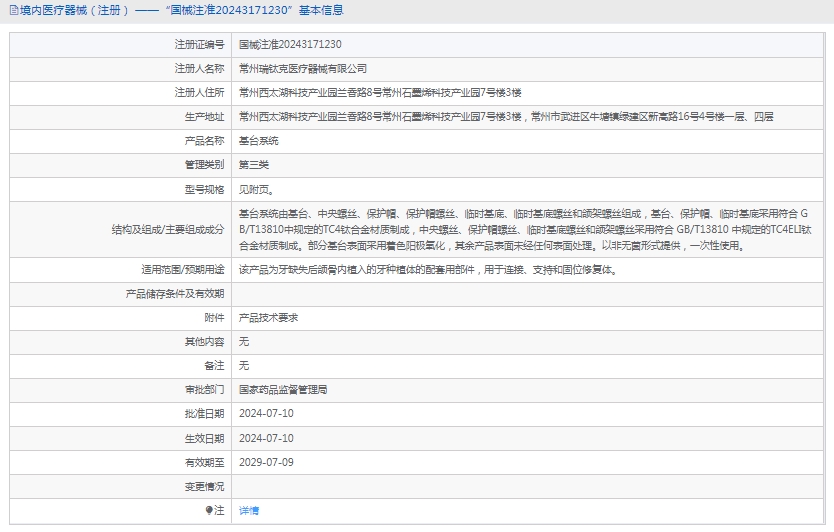Click the 变更情况 row label

(204, 486)
